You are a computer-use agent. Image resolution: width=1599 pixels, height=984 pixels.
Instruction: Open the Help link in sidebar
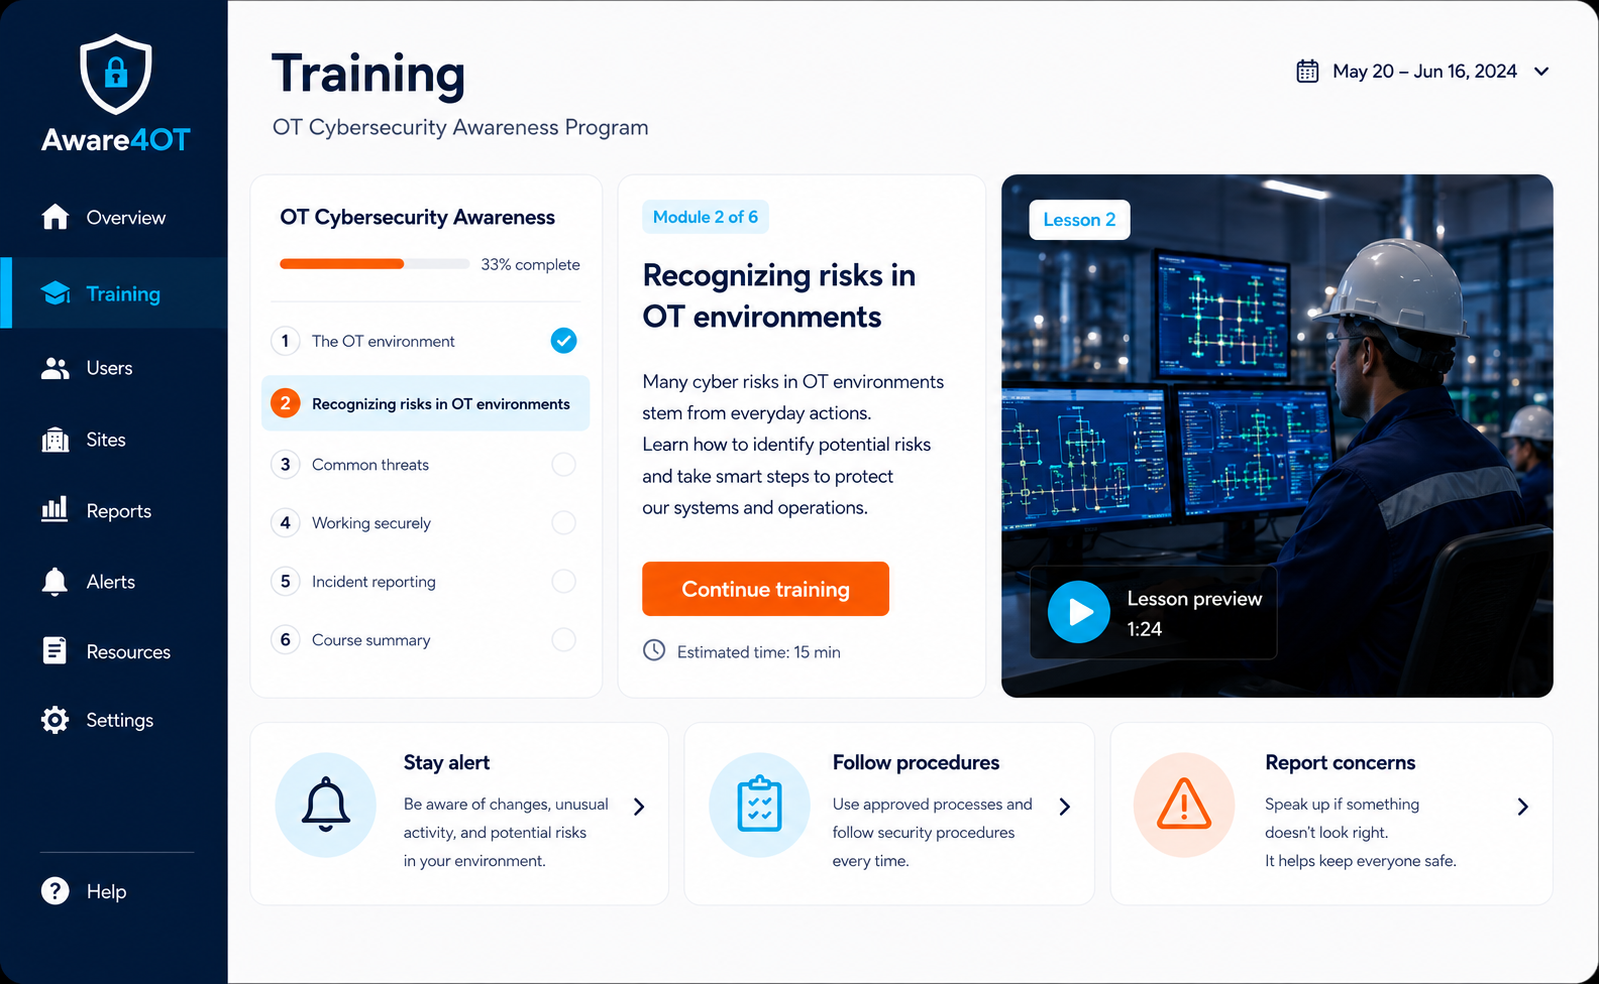[x=84, y=891]
